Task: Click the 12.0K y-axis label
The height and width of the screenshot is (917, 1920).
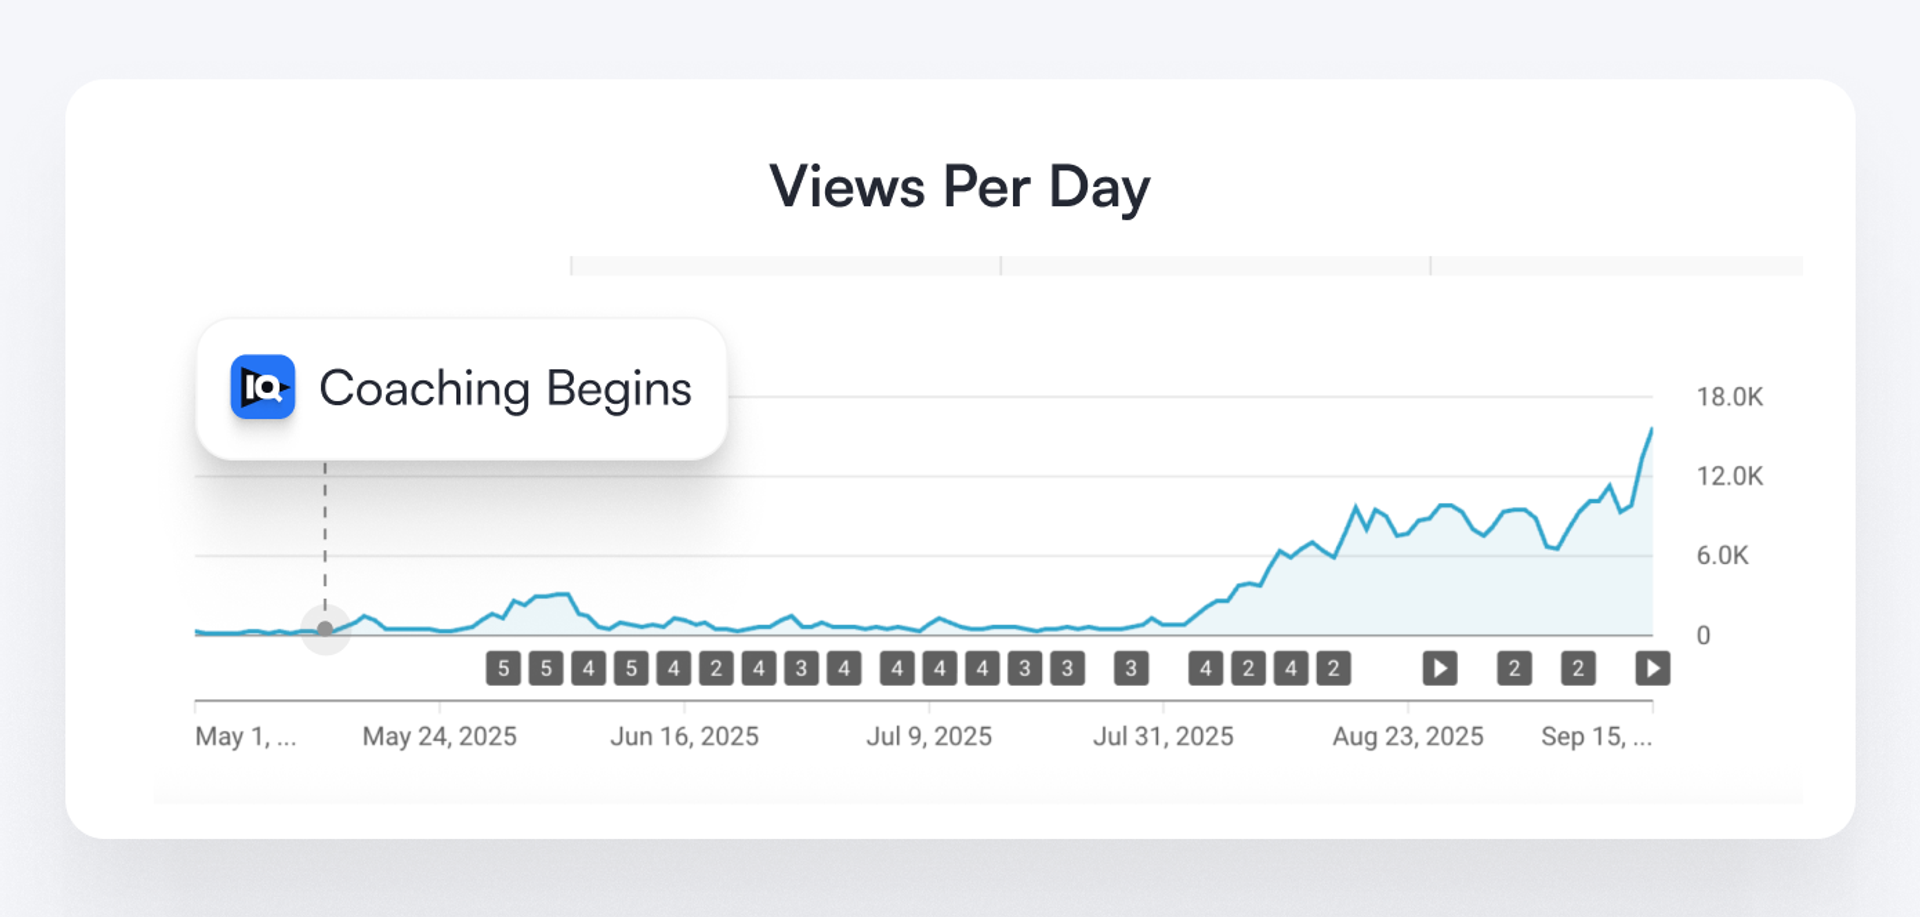Action: [x=1729, y=476]
